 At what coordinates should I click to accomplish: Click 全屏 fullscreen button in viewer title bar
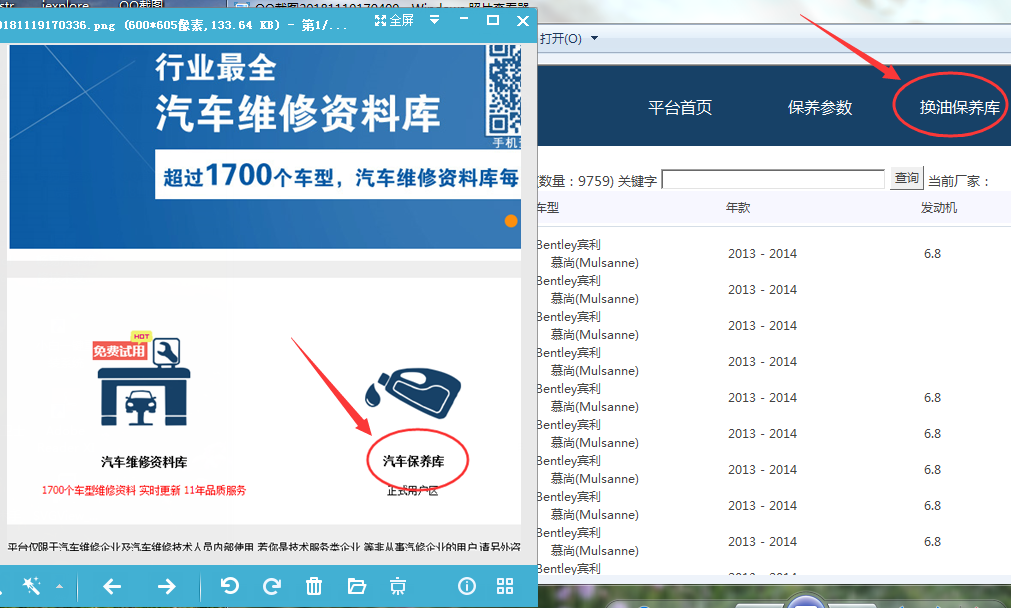[394, 21]
